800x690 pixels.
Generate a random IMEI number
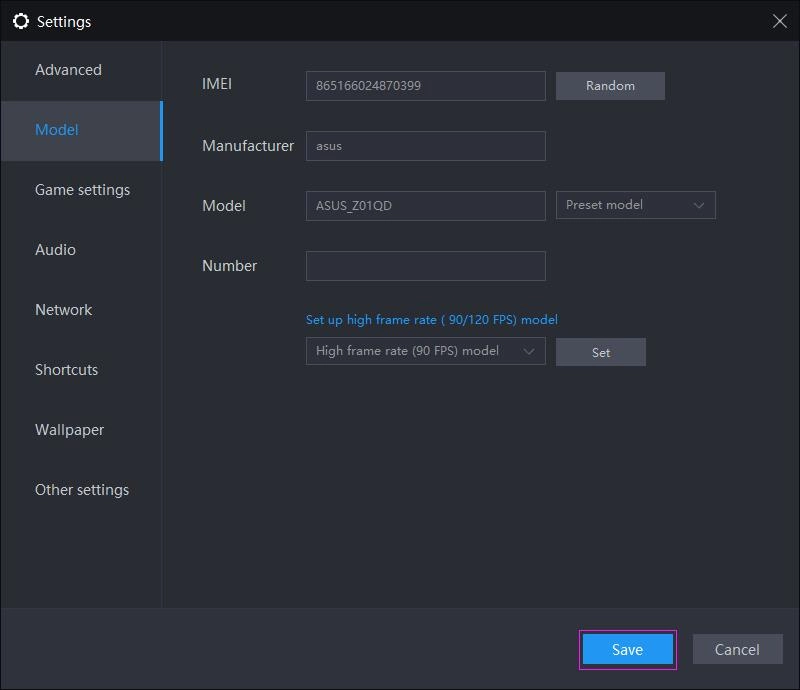pos(610,86)
